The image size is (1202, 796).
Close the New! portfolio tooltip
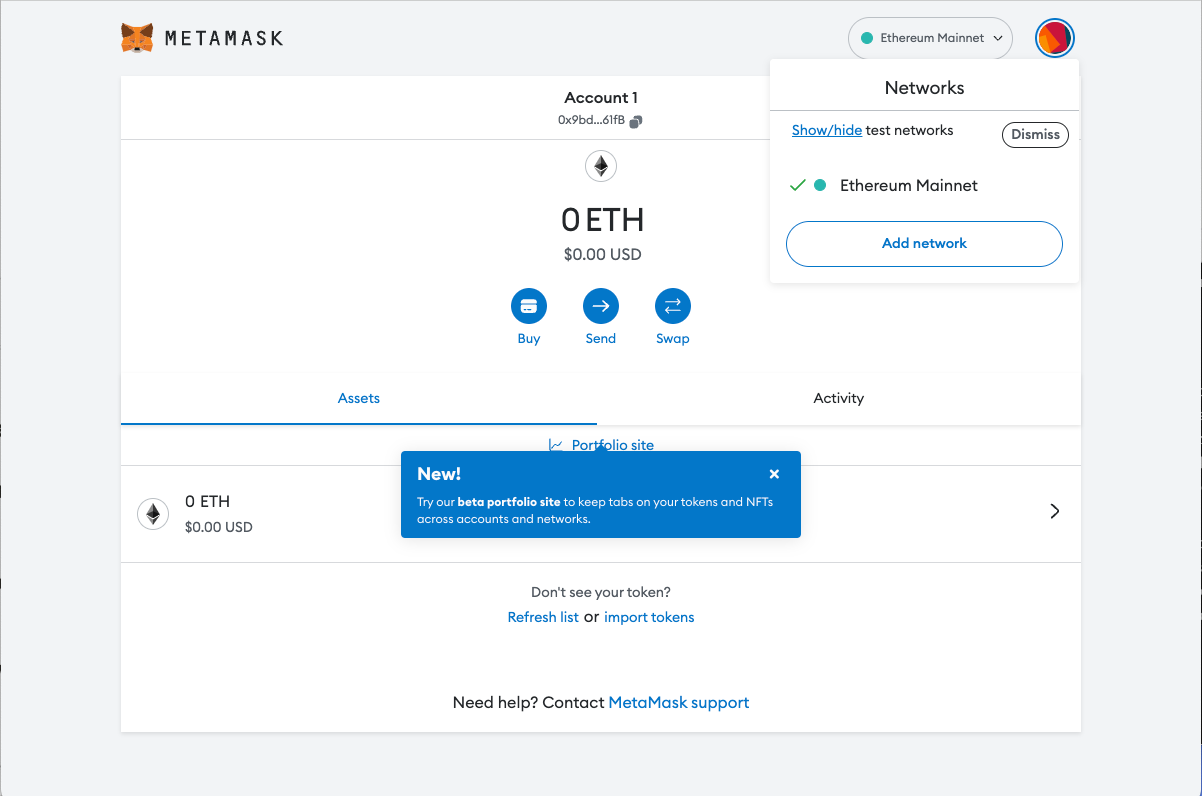pos(774,474)
